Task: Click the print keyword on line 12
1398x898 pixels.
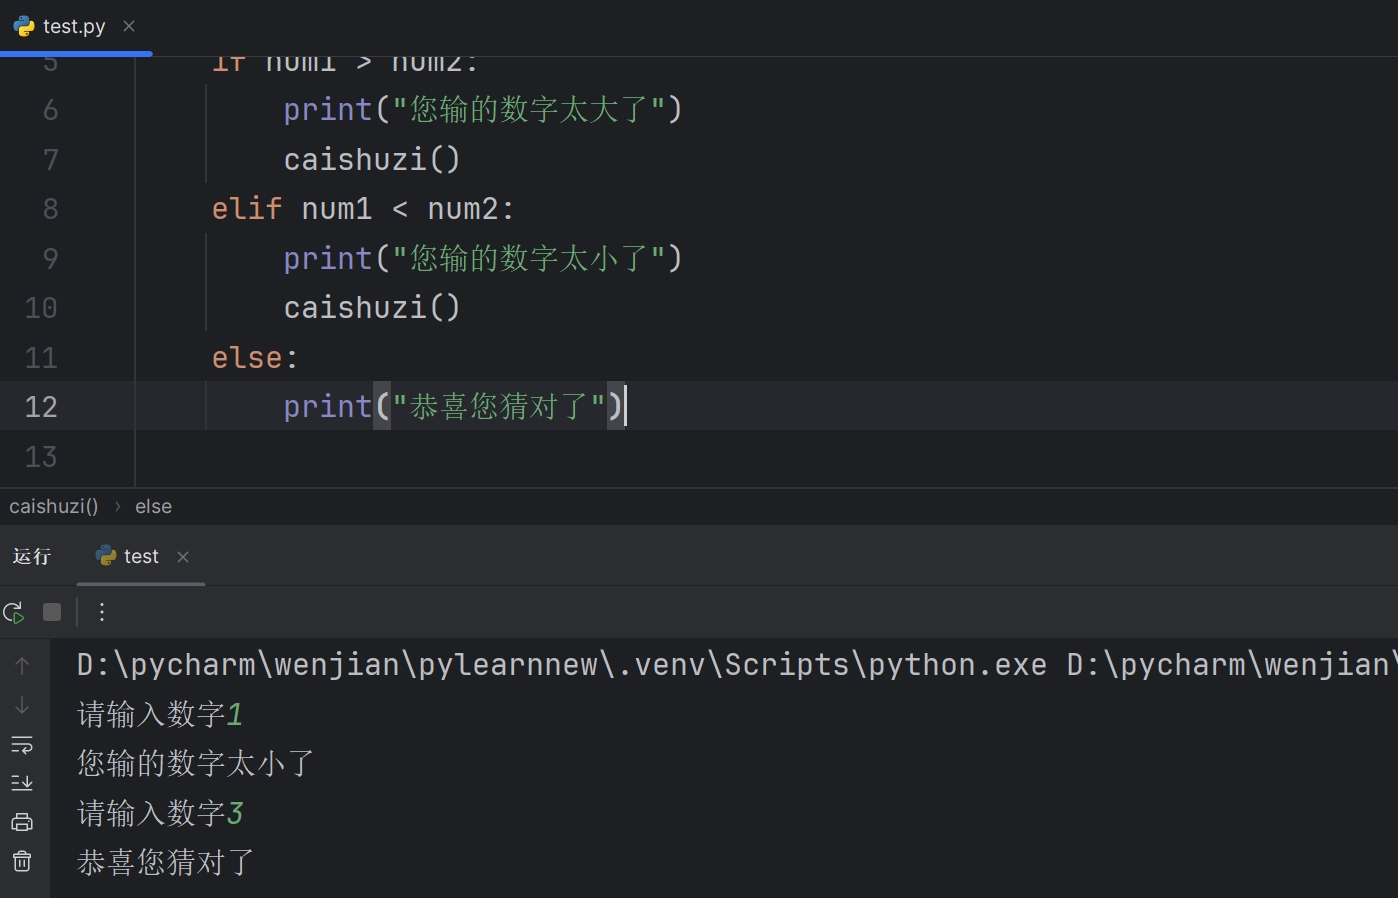Action: coord(328,406)
